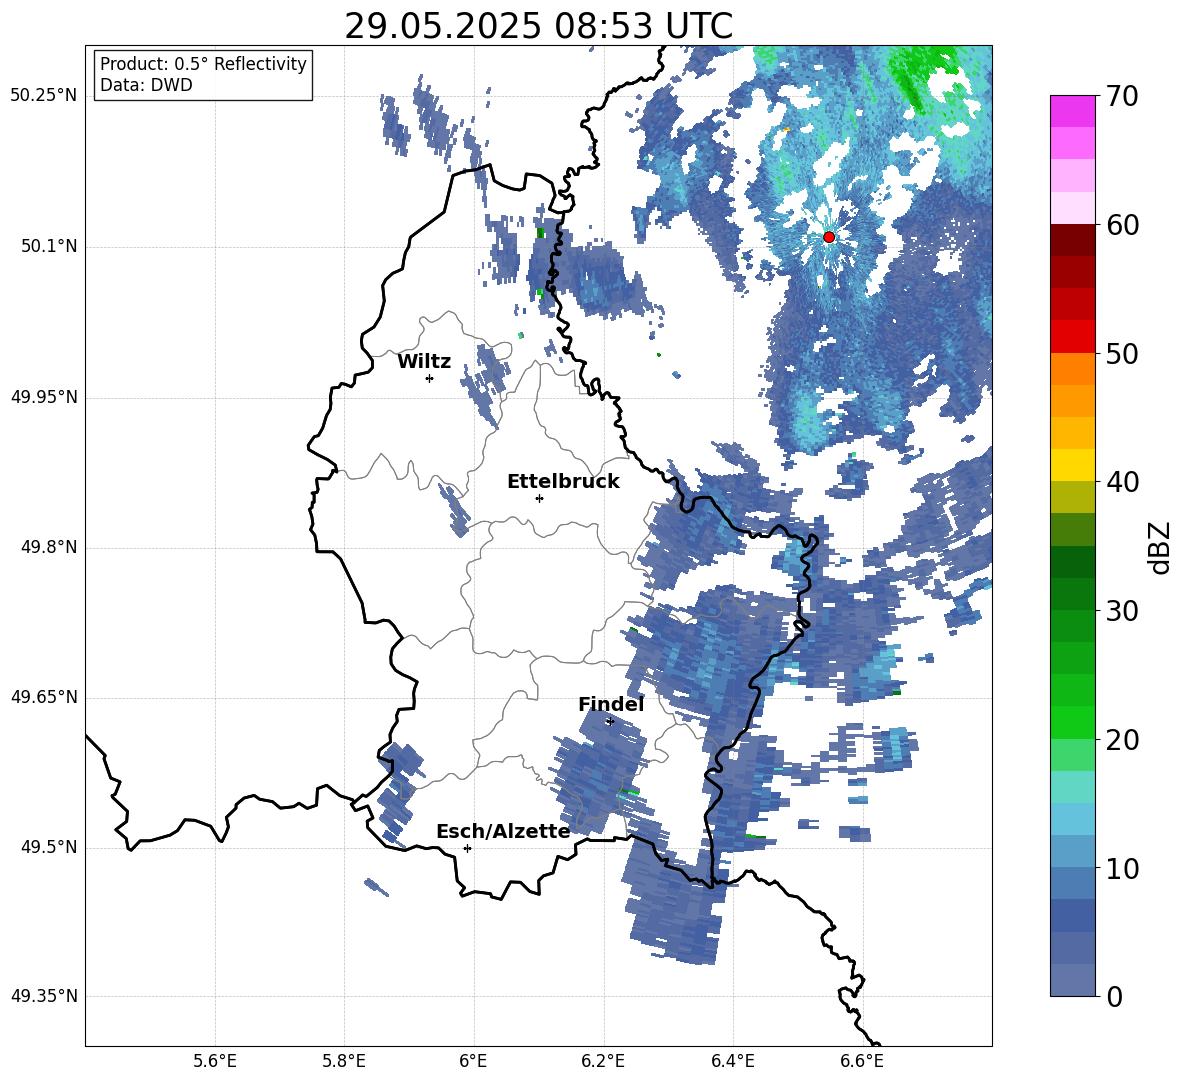Screen dimensions: 1184x1081
Task: Click the 49.95°N latitude label
Action: click(x=44, y=397)
